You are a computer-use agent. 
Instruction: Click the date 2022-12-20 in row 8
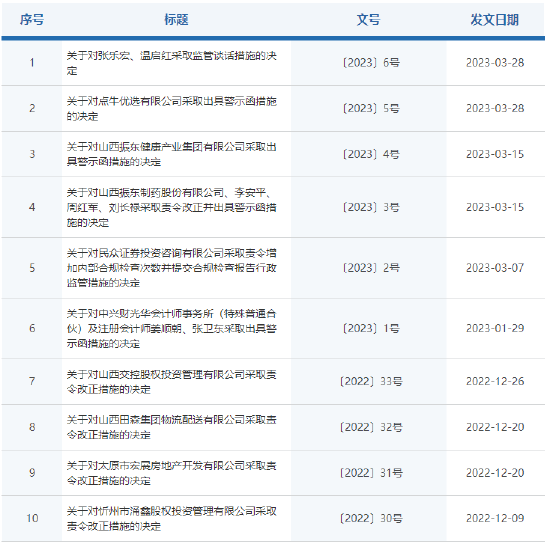pos(495,427)
